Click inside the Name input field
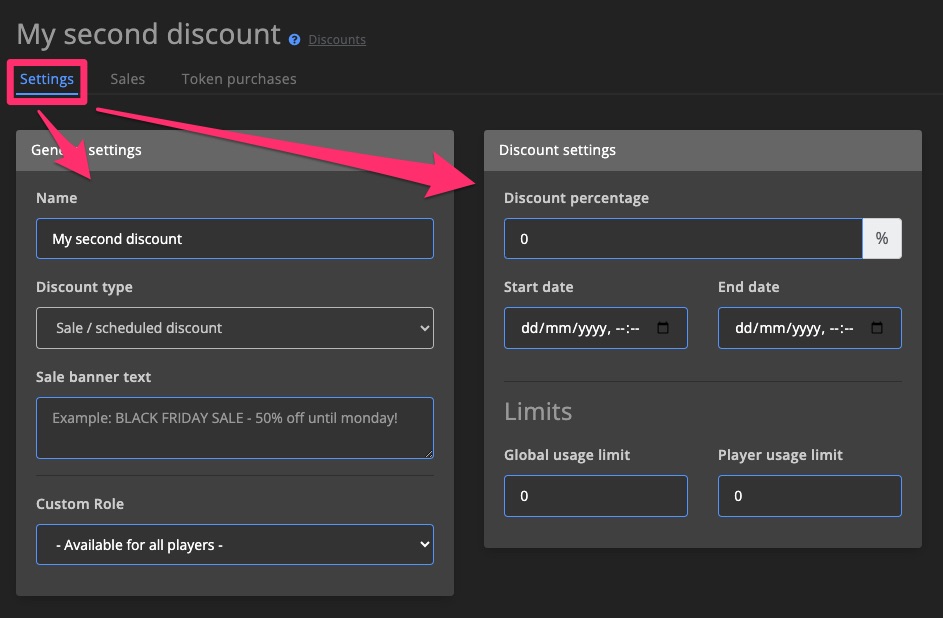 click(x=234, y=238)
